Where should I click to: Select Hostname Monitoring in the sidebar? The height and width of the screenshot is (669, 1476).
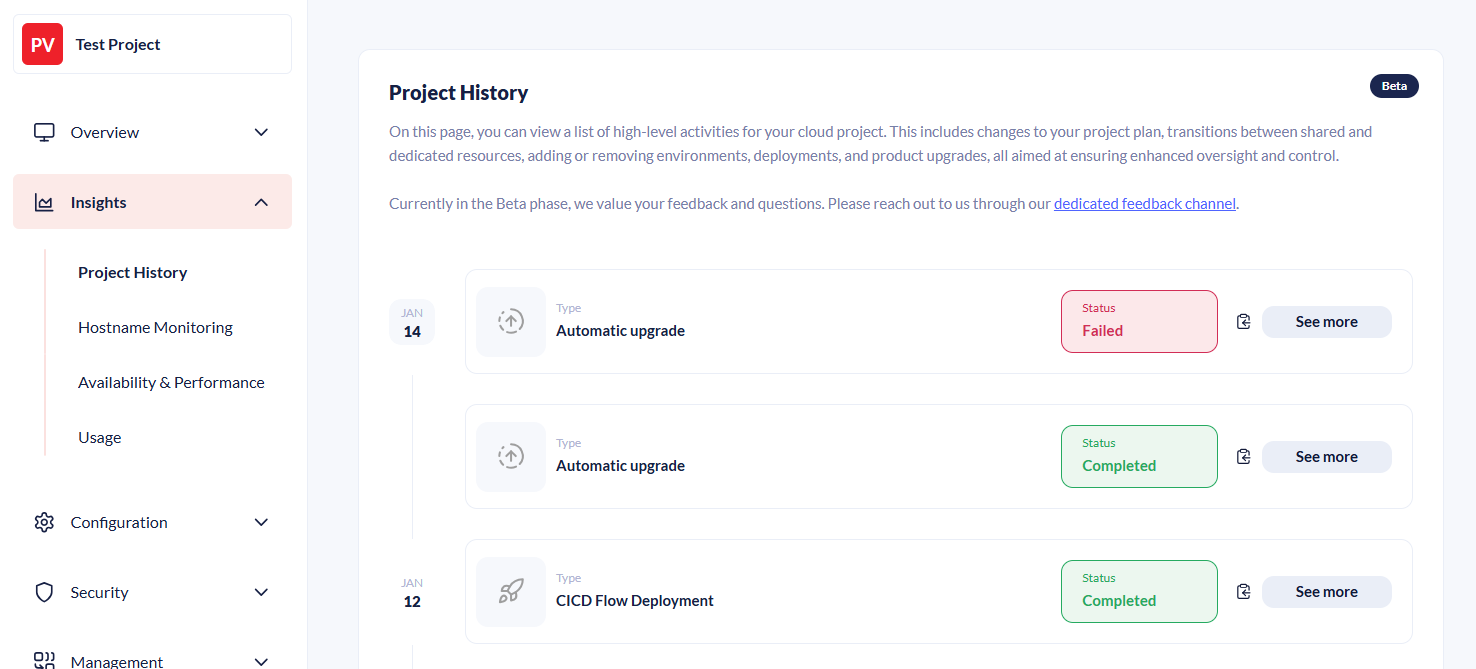tap(155, 327)
